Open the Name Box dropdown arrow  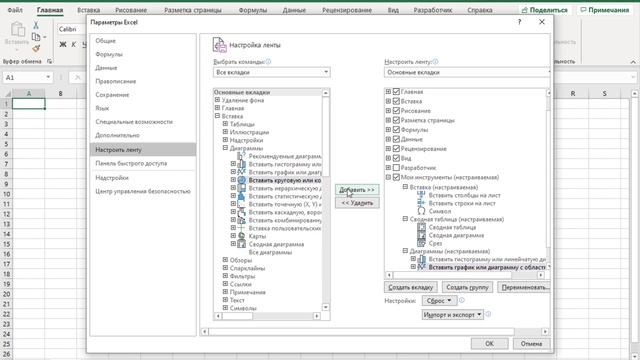[x=48, y=77]
